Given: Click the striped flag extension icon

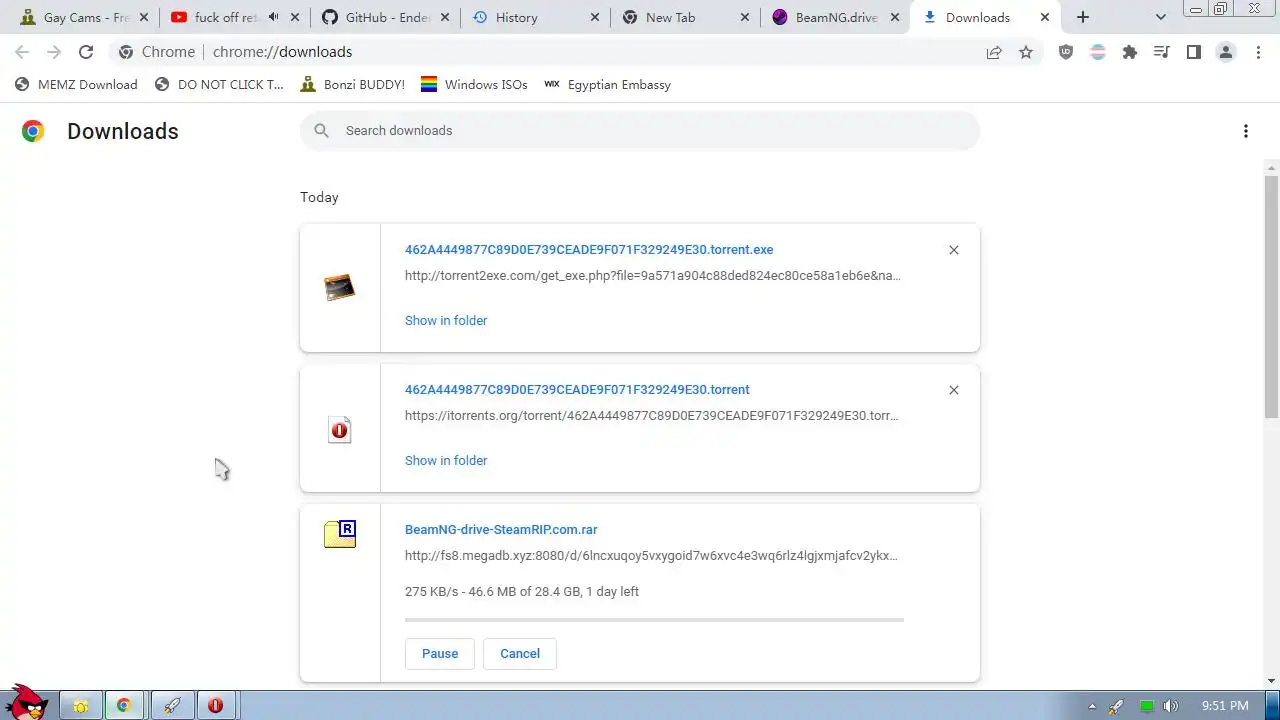Looking at the screenshot, I should tap(1098, 52).
